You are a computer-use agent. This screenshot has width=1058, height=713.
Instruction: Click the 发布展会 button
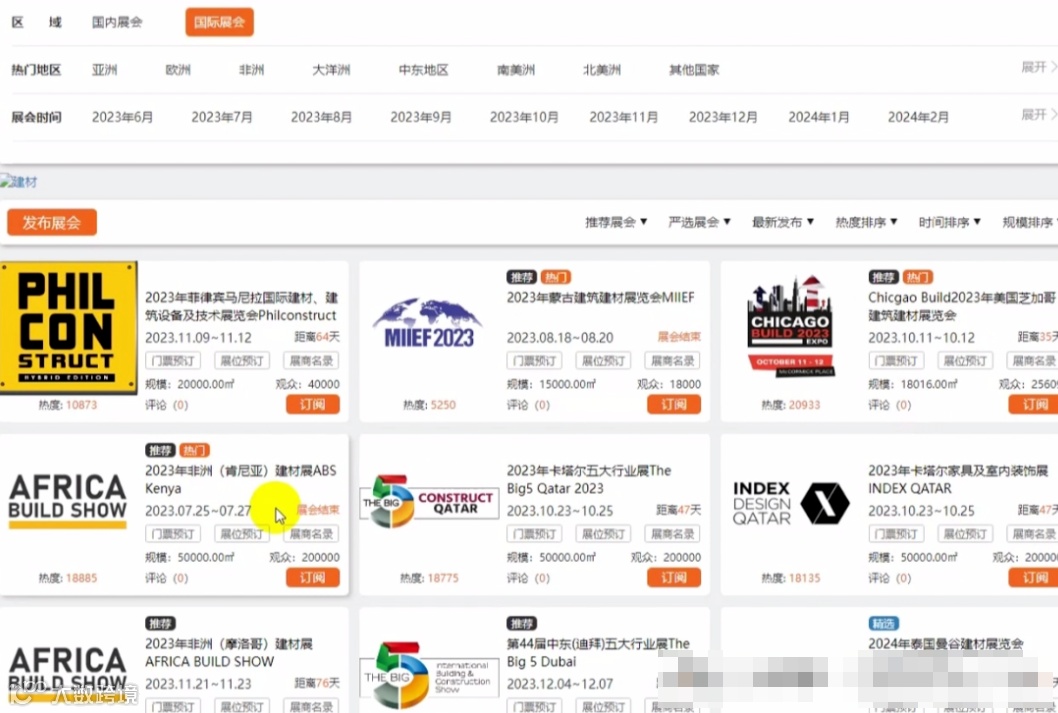[x=52, y=223]
